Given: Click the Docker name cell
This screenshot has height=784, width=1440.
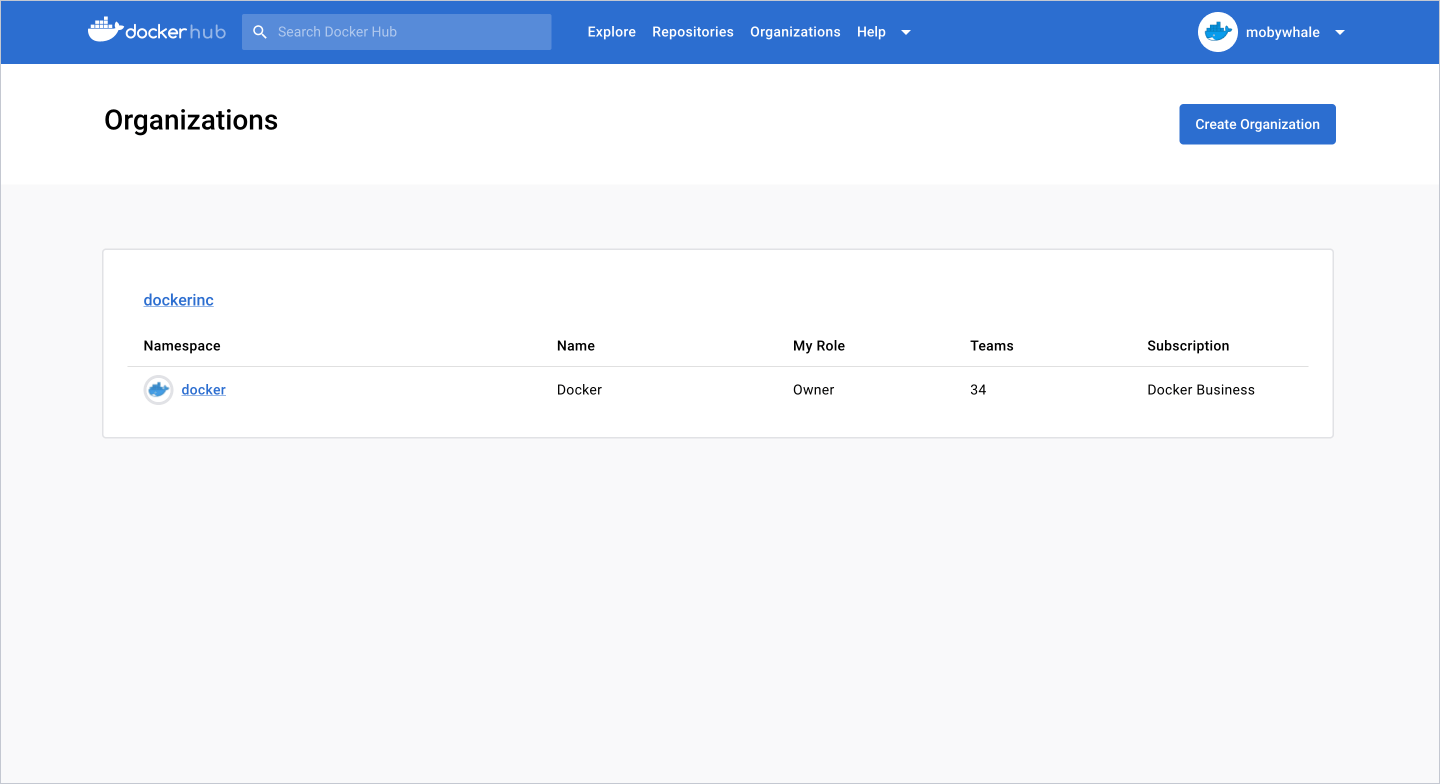Looking at the screenshot, I should 579,390.
